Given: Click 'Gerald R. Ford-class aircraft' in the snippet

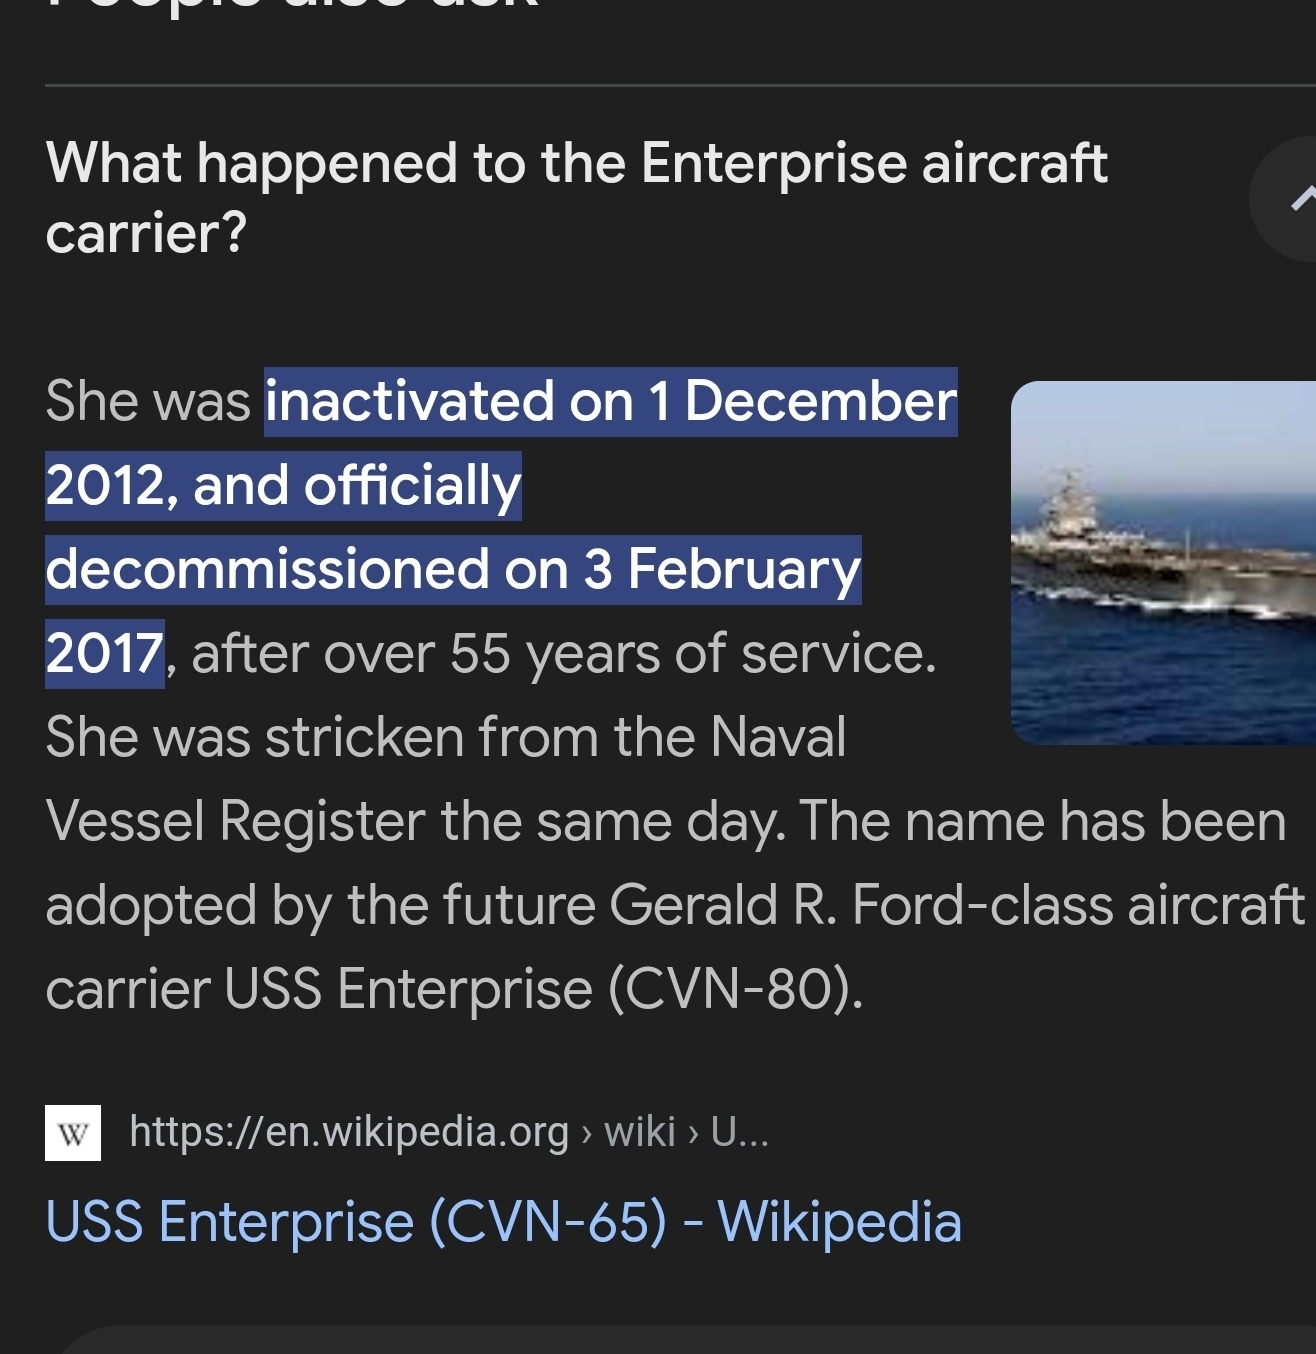Looking at the screenshot, I should coord(956,906).
